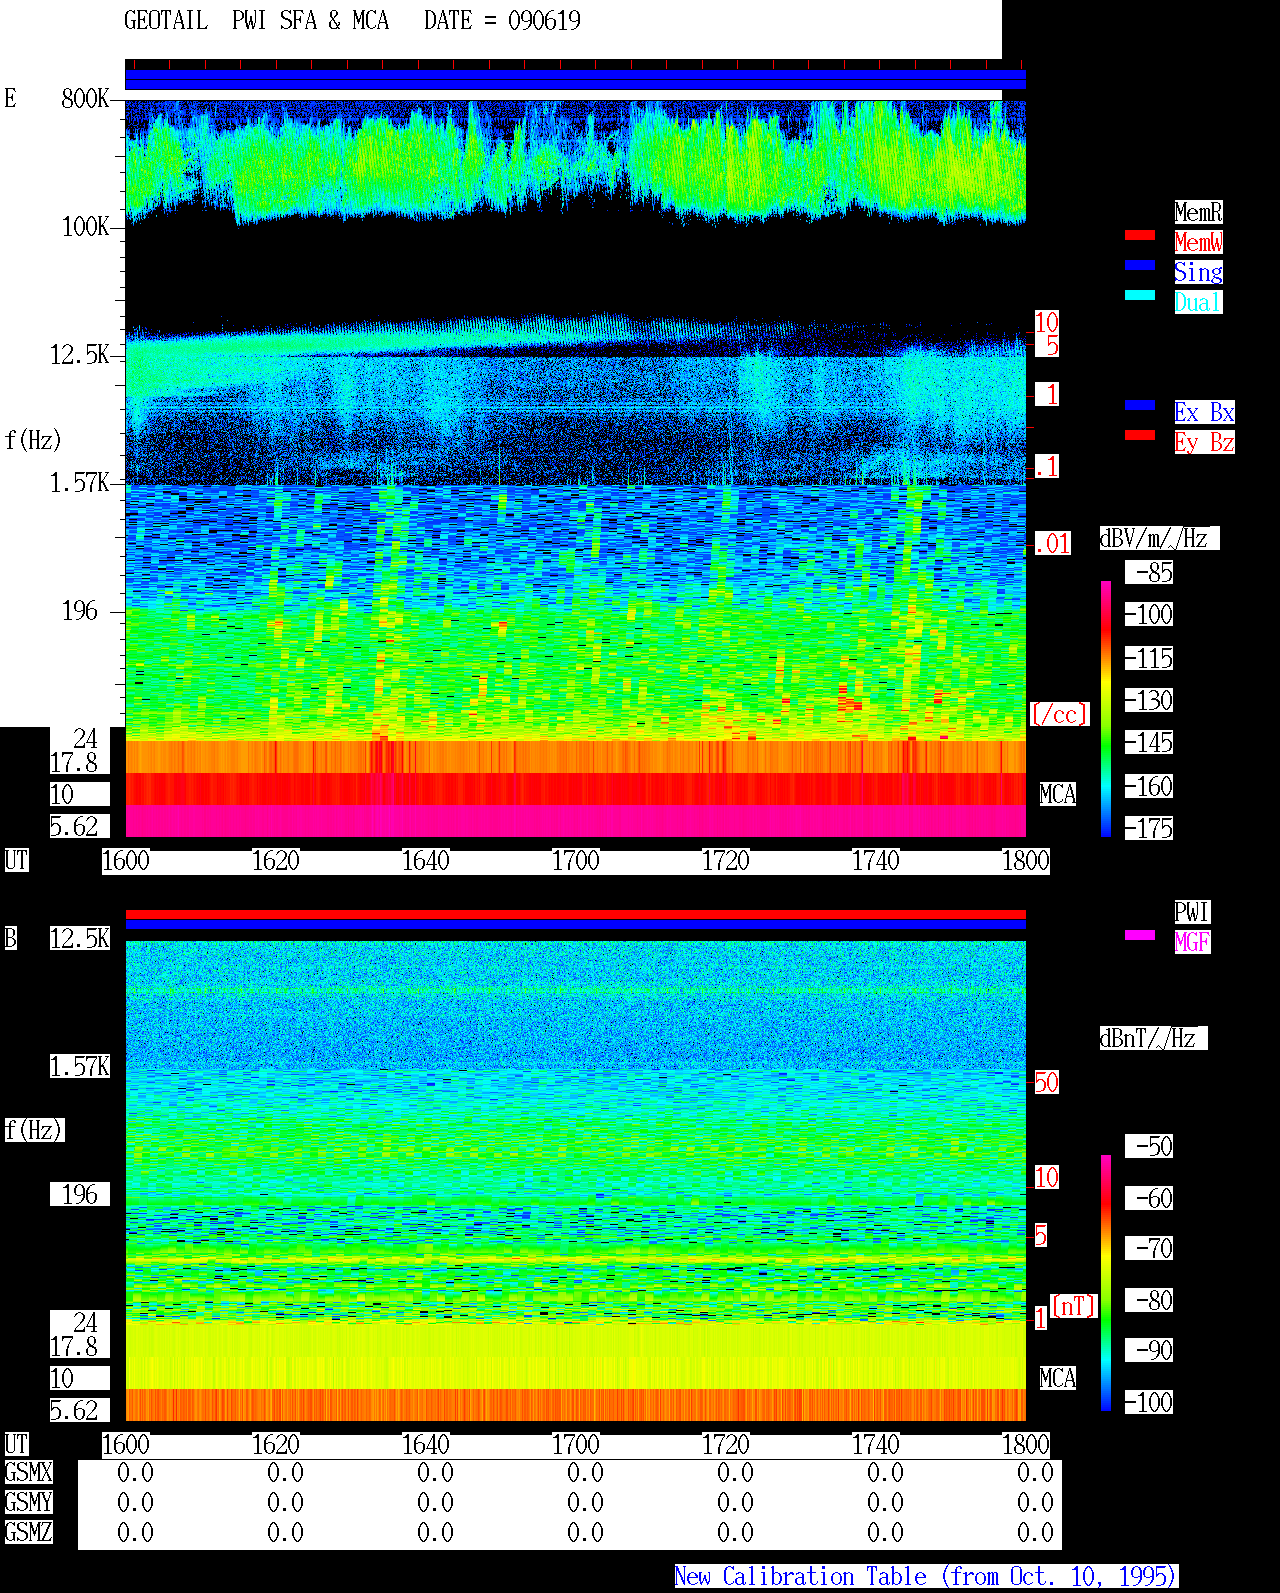Click the red status bar above B spectrogram
The width and height of the screenshot is (1280, 1593).
tap(575, 914)
